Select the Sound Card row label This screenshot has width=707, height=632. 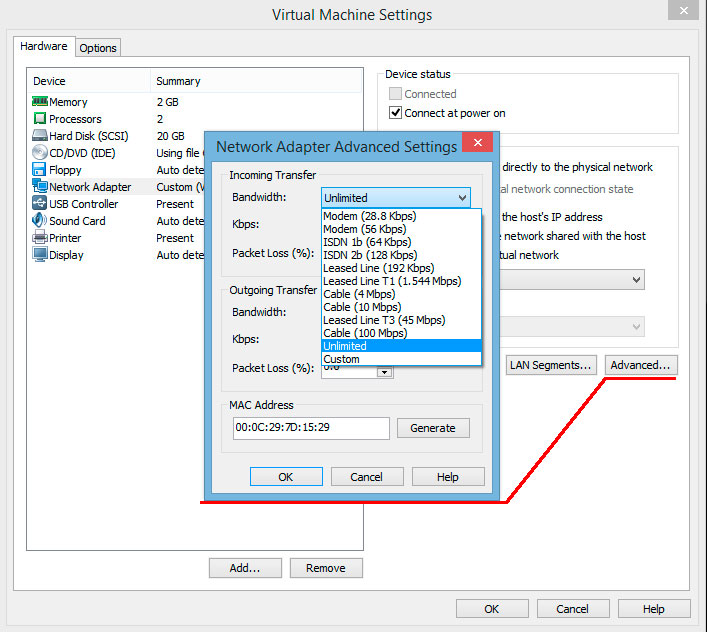pos(77,221)
